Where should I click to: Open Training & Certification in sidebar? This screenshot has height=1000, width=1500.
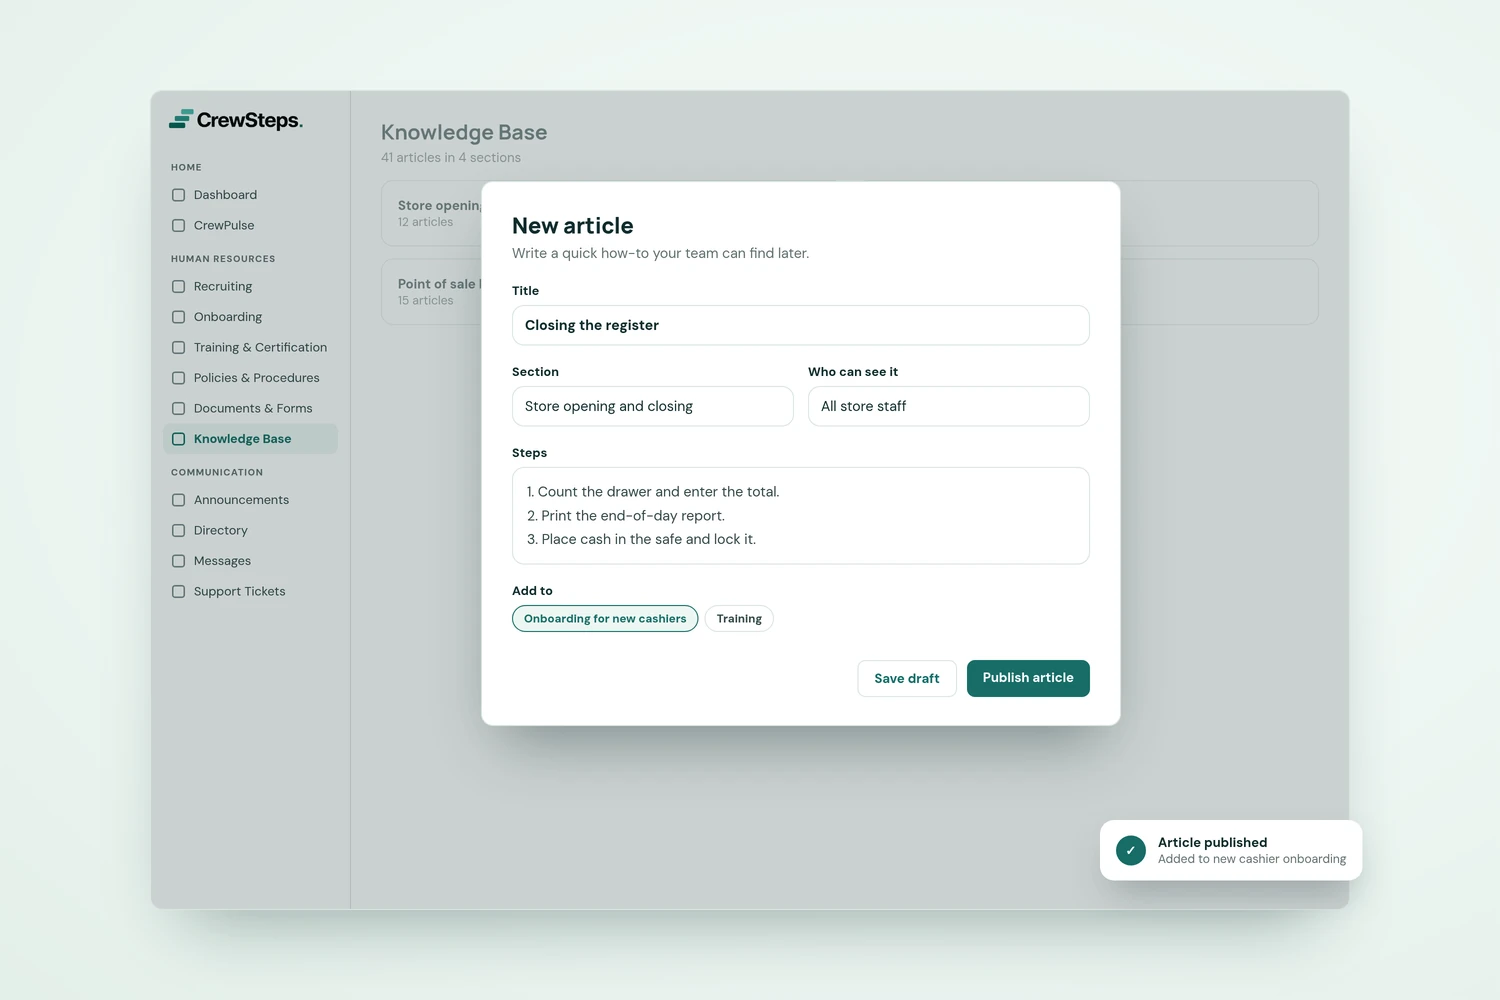pyautogui.click(x=250, y=348)
